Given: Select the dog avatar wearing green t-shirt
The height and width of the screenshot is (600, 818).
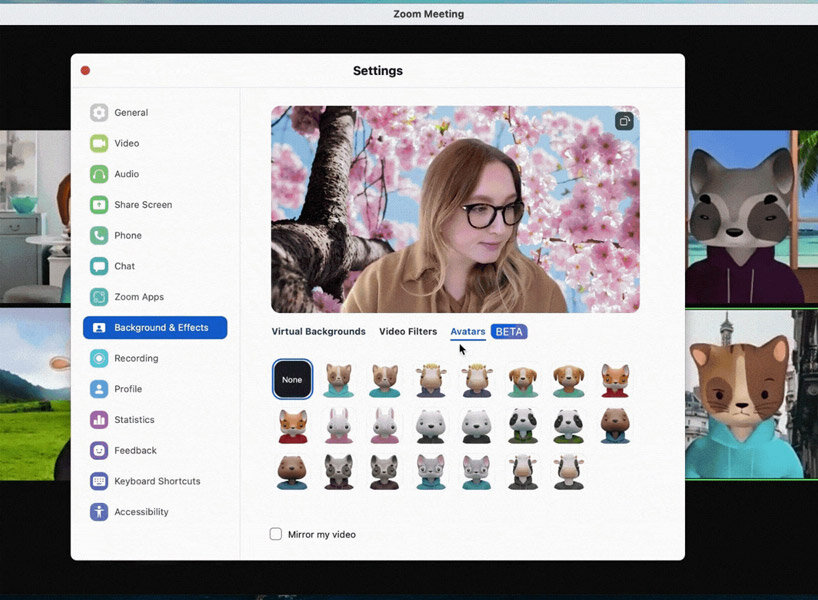Looking at the screenshot, I should pos(569,380).
